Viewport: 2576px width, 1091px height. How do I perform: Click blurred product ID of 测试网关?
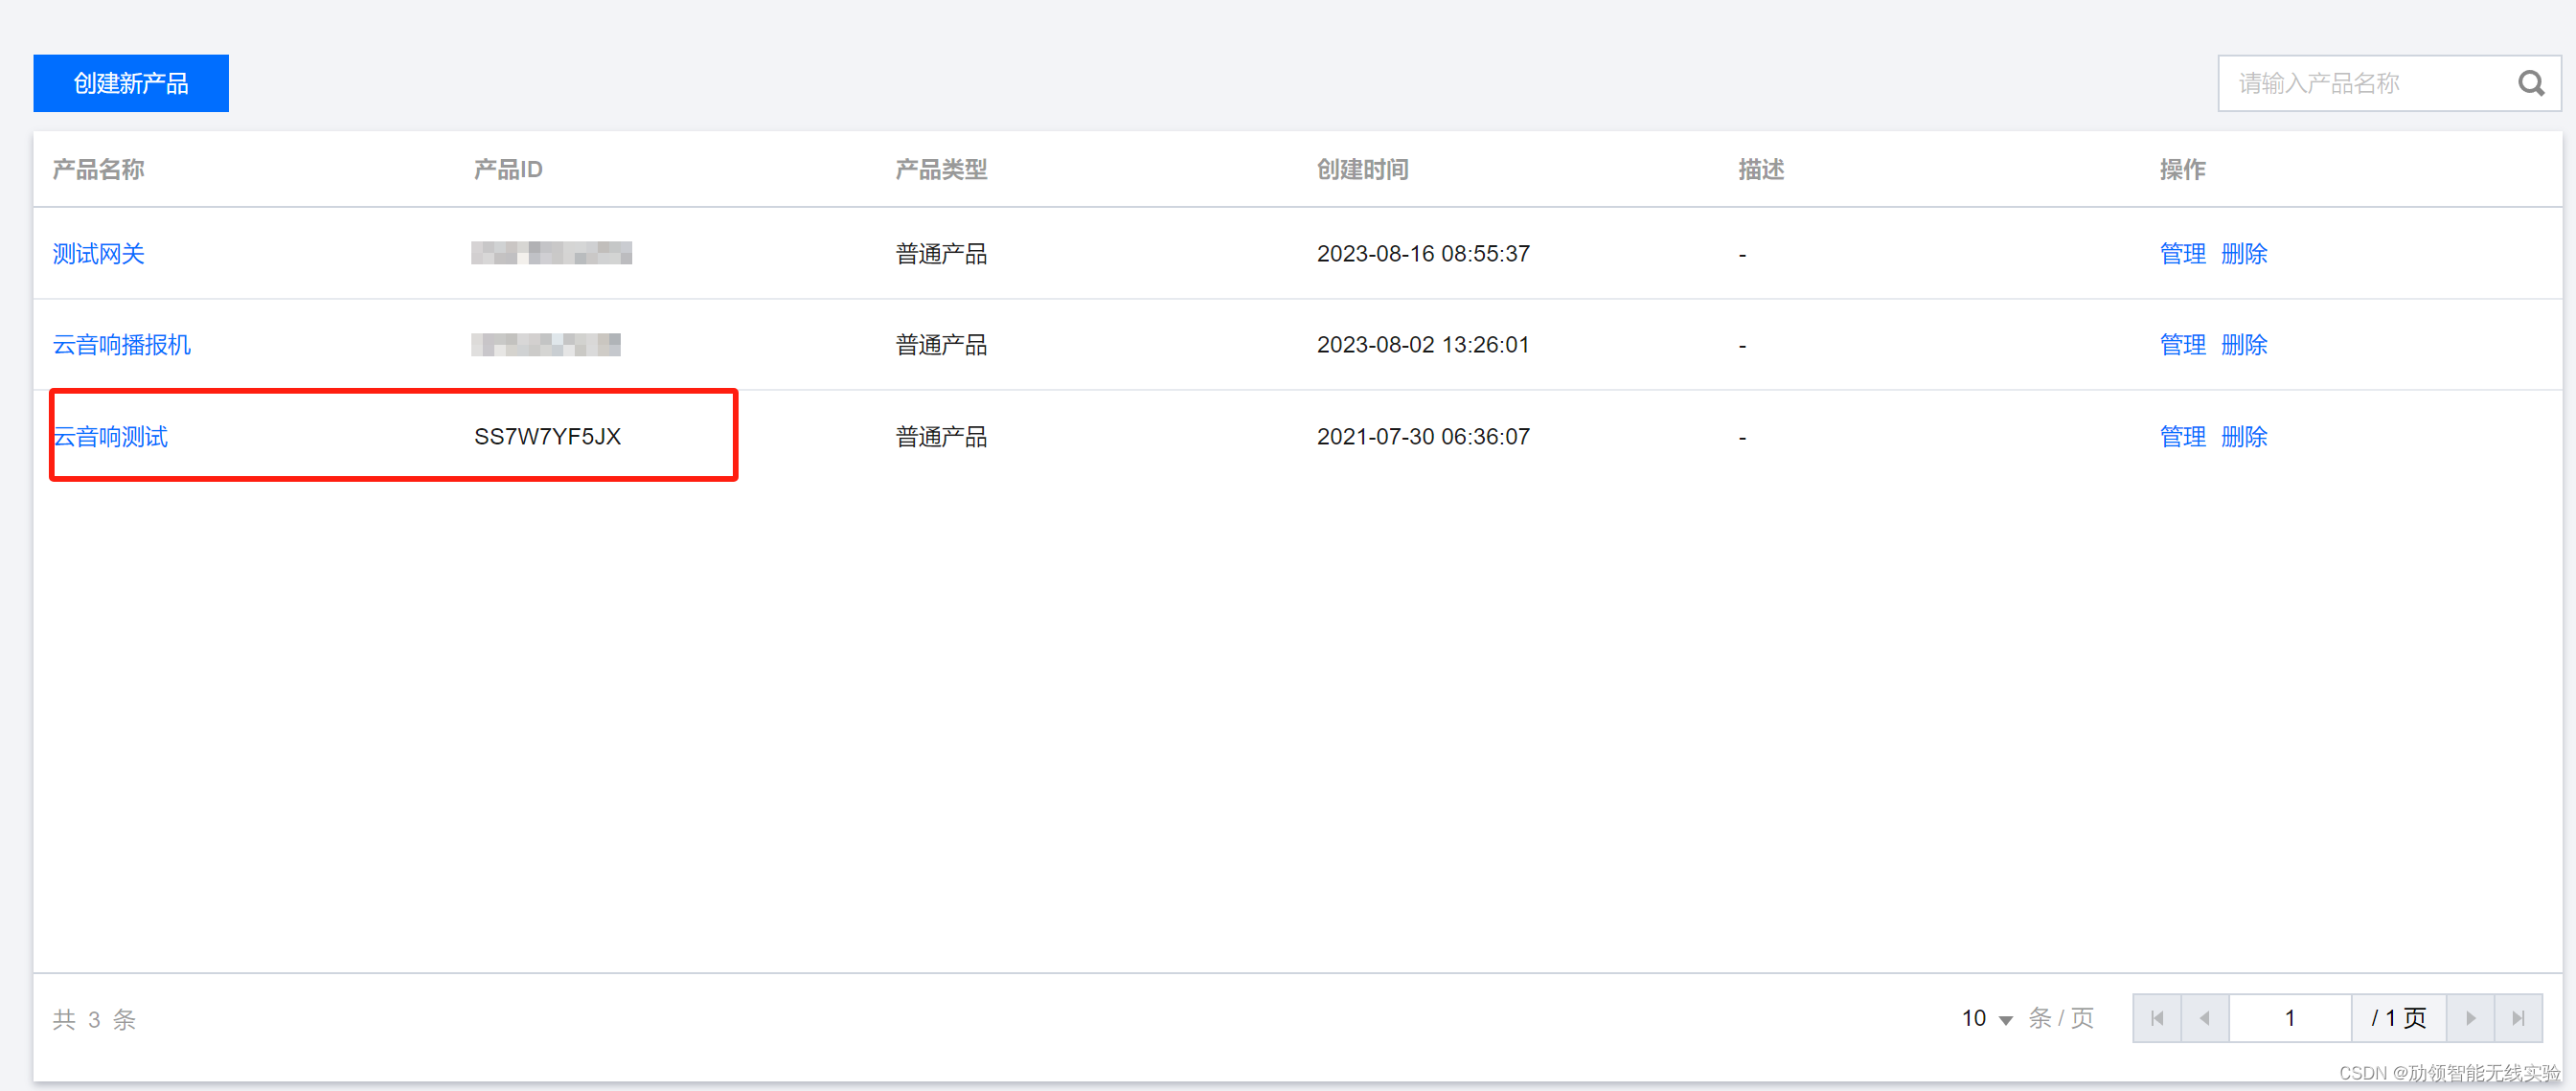tap(551, 253)
